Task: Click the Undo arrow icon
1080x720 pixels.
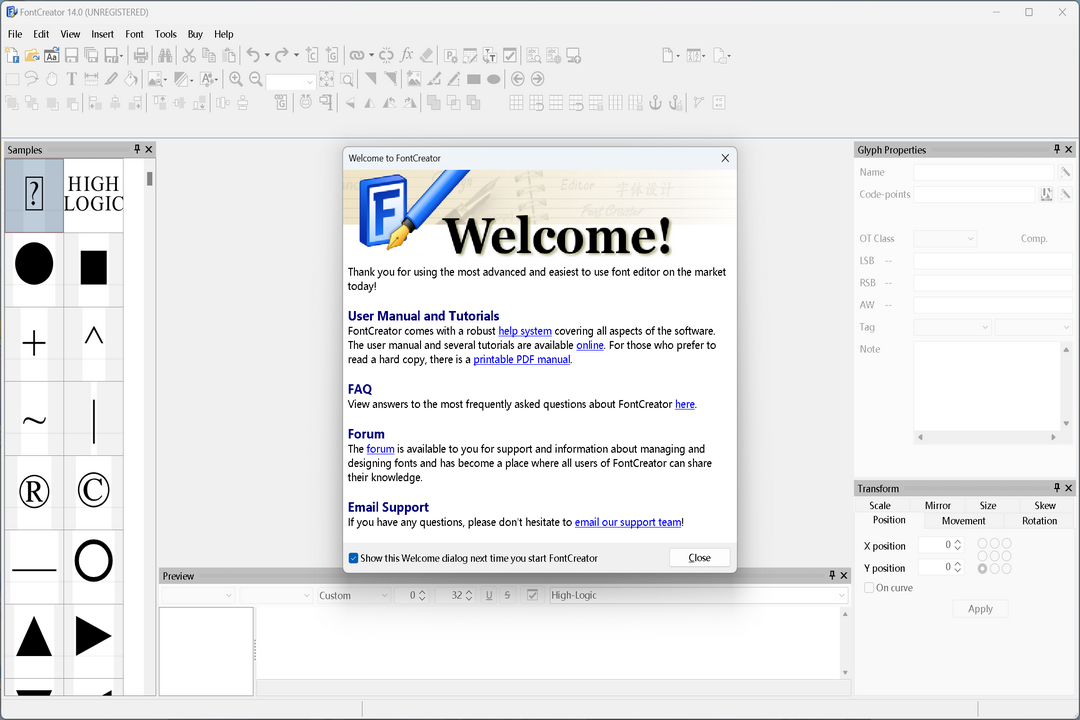Action: coord(253,56)
